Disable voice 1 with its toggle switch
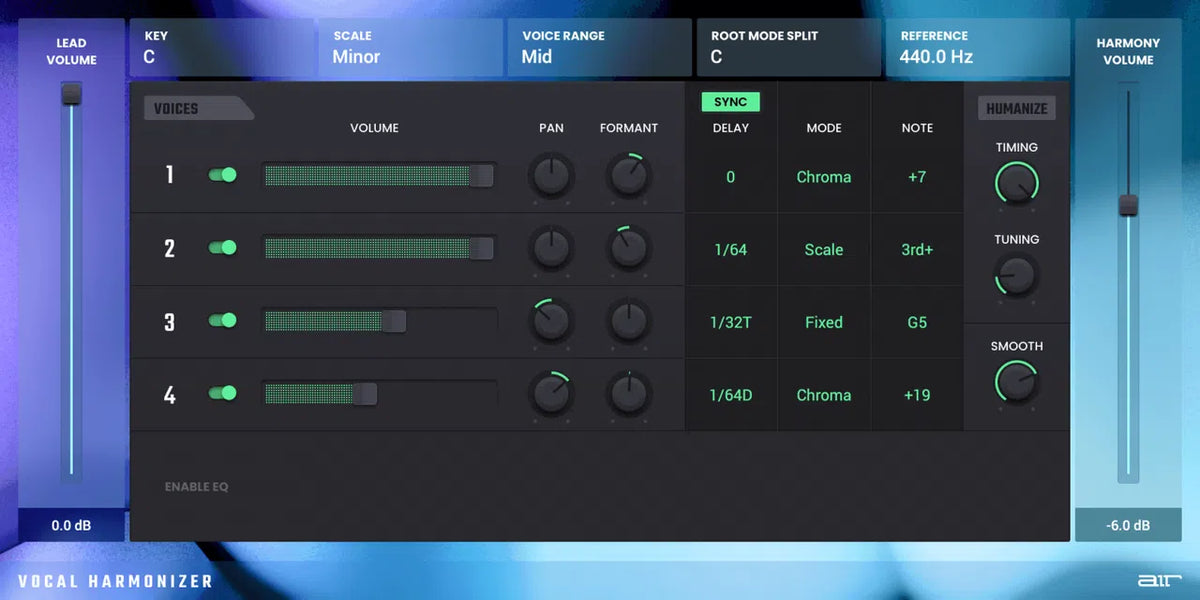1200x600 pixels. coord(222,175)
